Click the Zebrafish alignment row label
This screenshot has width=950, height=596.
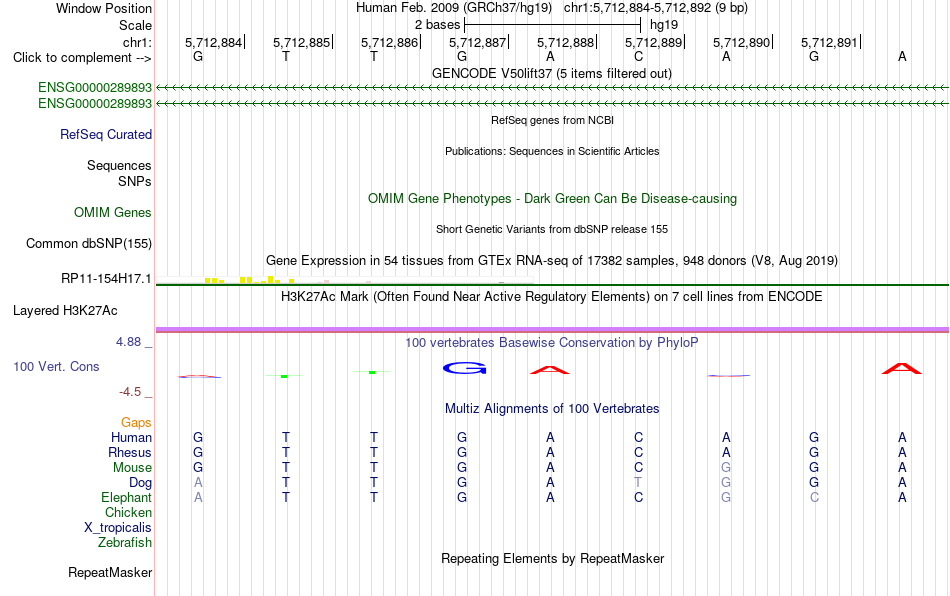click(x=125, y=543)
